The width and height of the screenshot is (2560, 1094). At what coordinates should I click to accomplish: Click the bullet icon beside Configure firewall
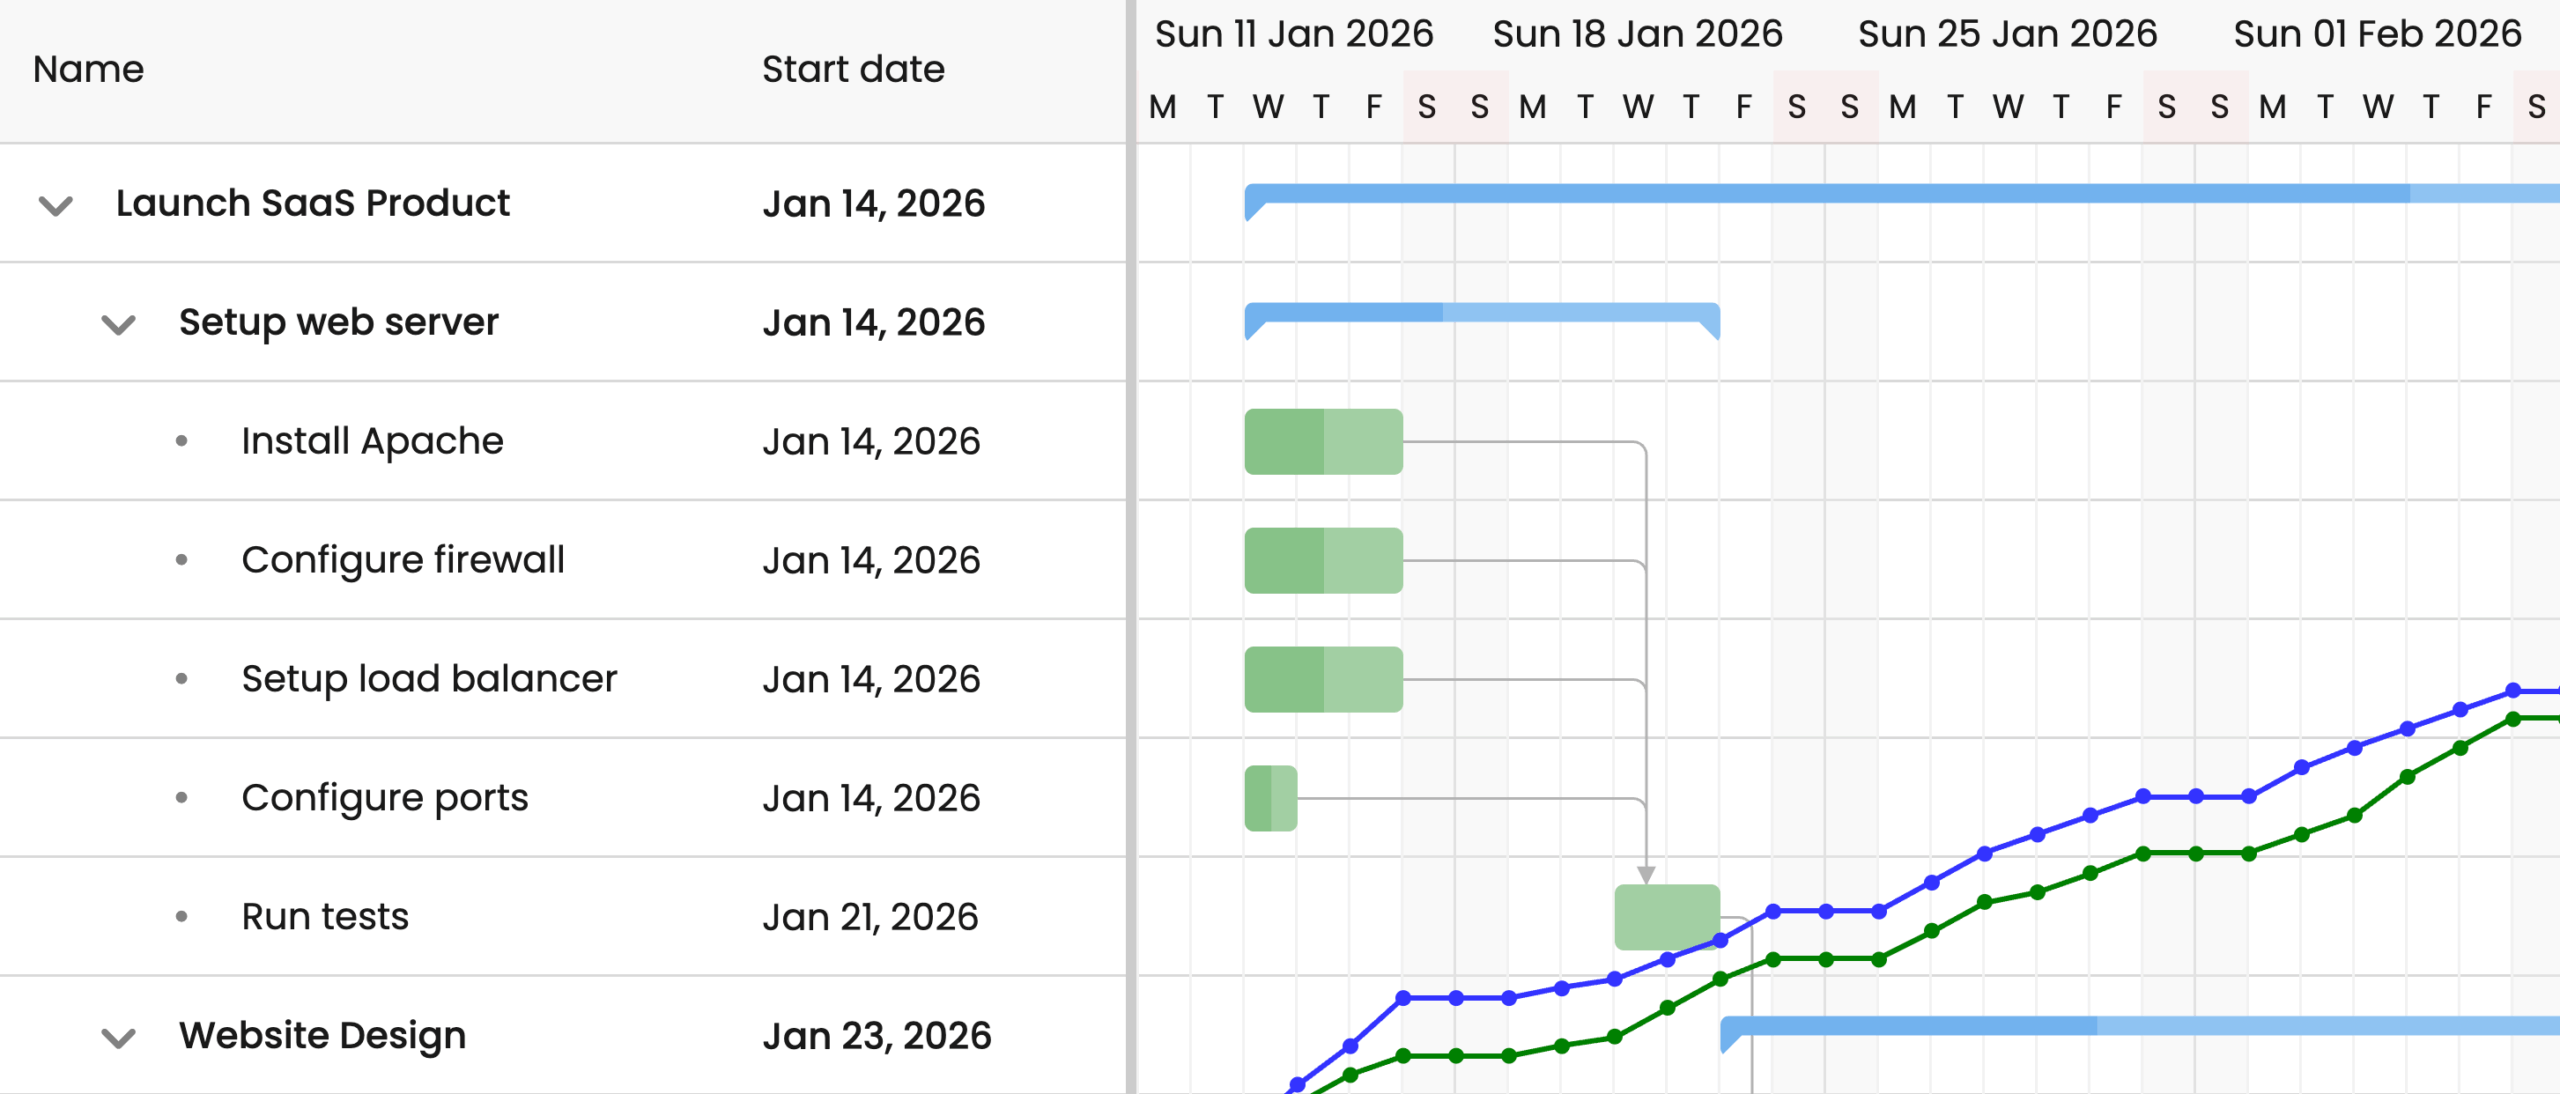pyautogui.click(x=183, y=560)
